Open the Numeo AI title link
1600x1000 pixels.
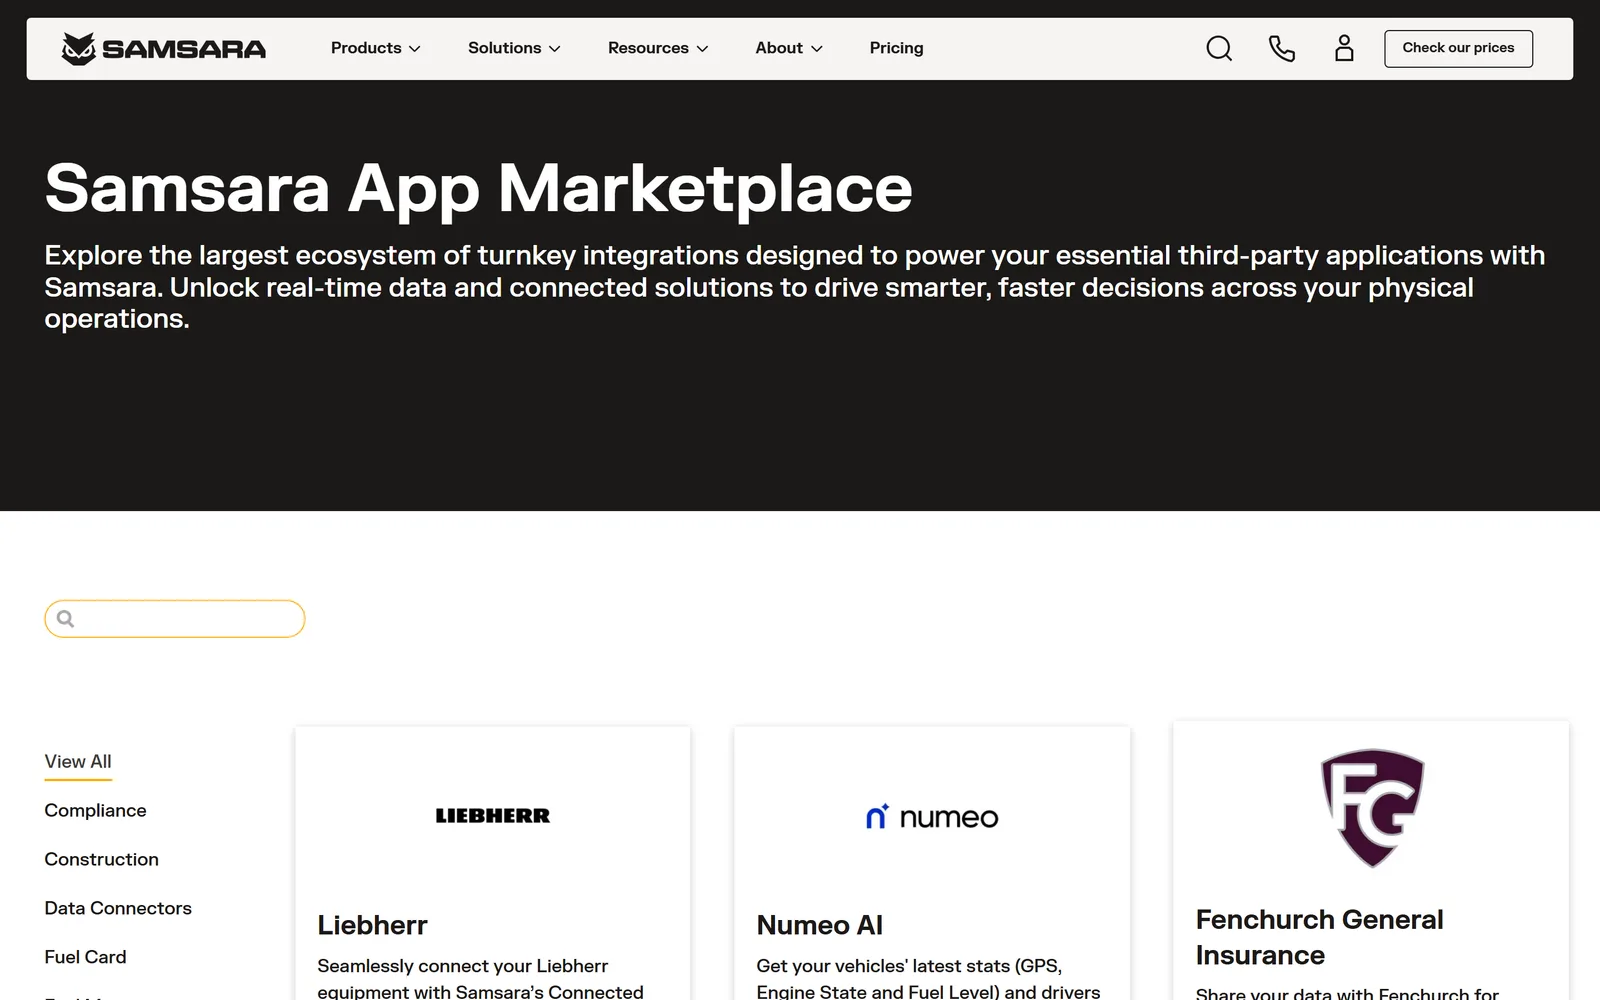coord(819,925)
